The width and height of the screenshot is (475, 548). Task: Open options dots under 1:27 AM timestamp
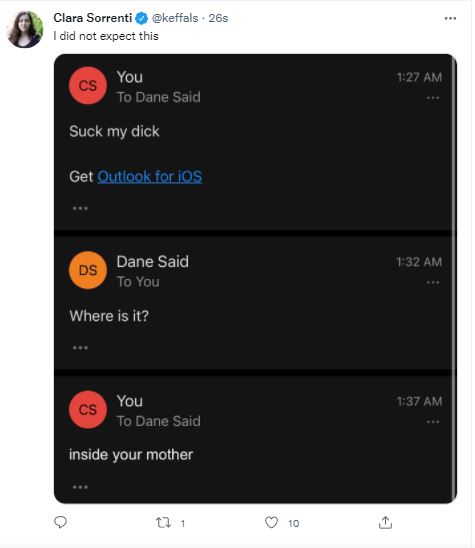click(433, 98)
